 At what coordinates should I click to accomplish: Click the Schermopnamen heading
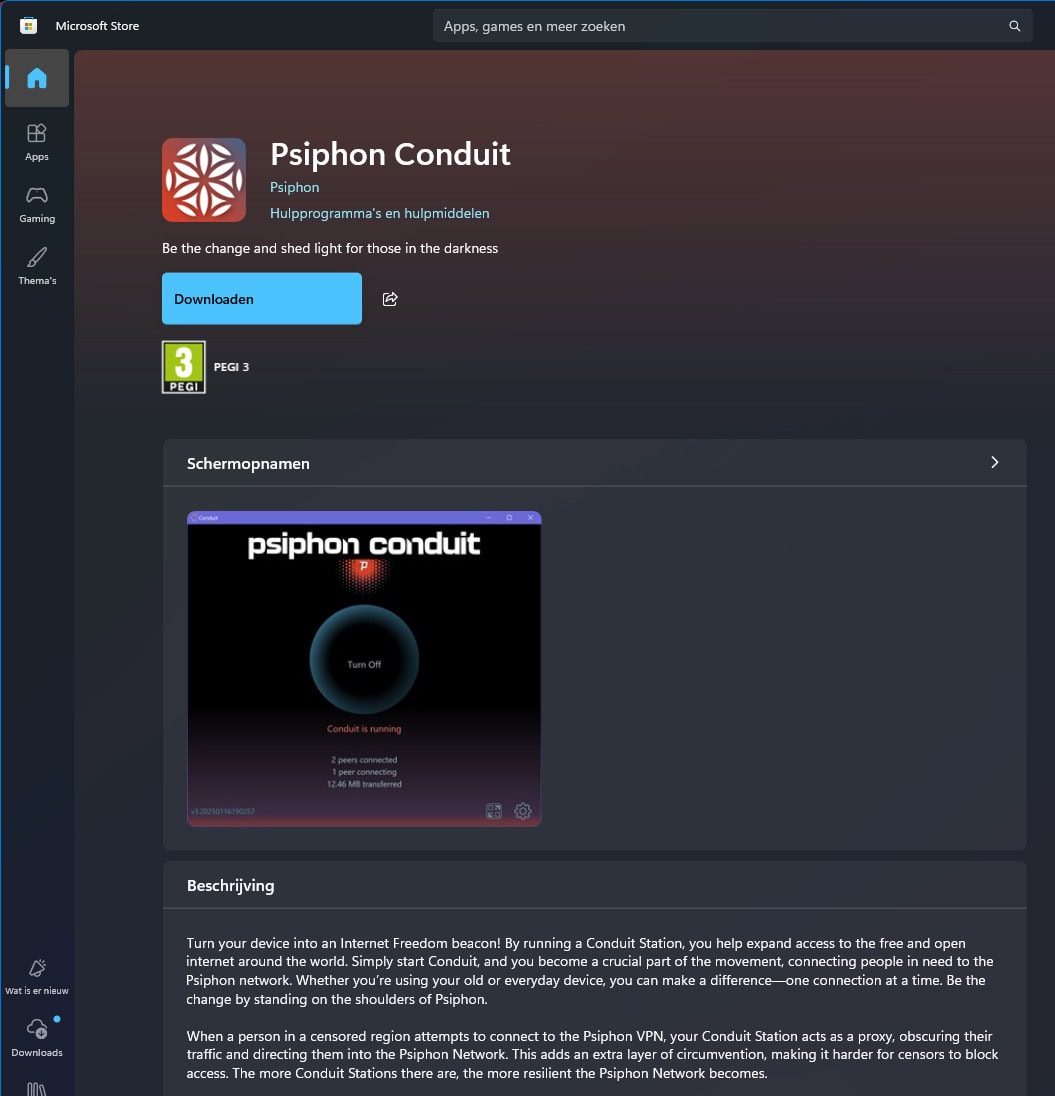[x=248, y=463]
